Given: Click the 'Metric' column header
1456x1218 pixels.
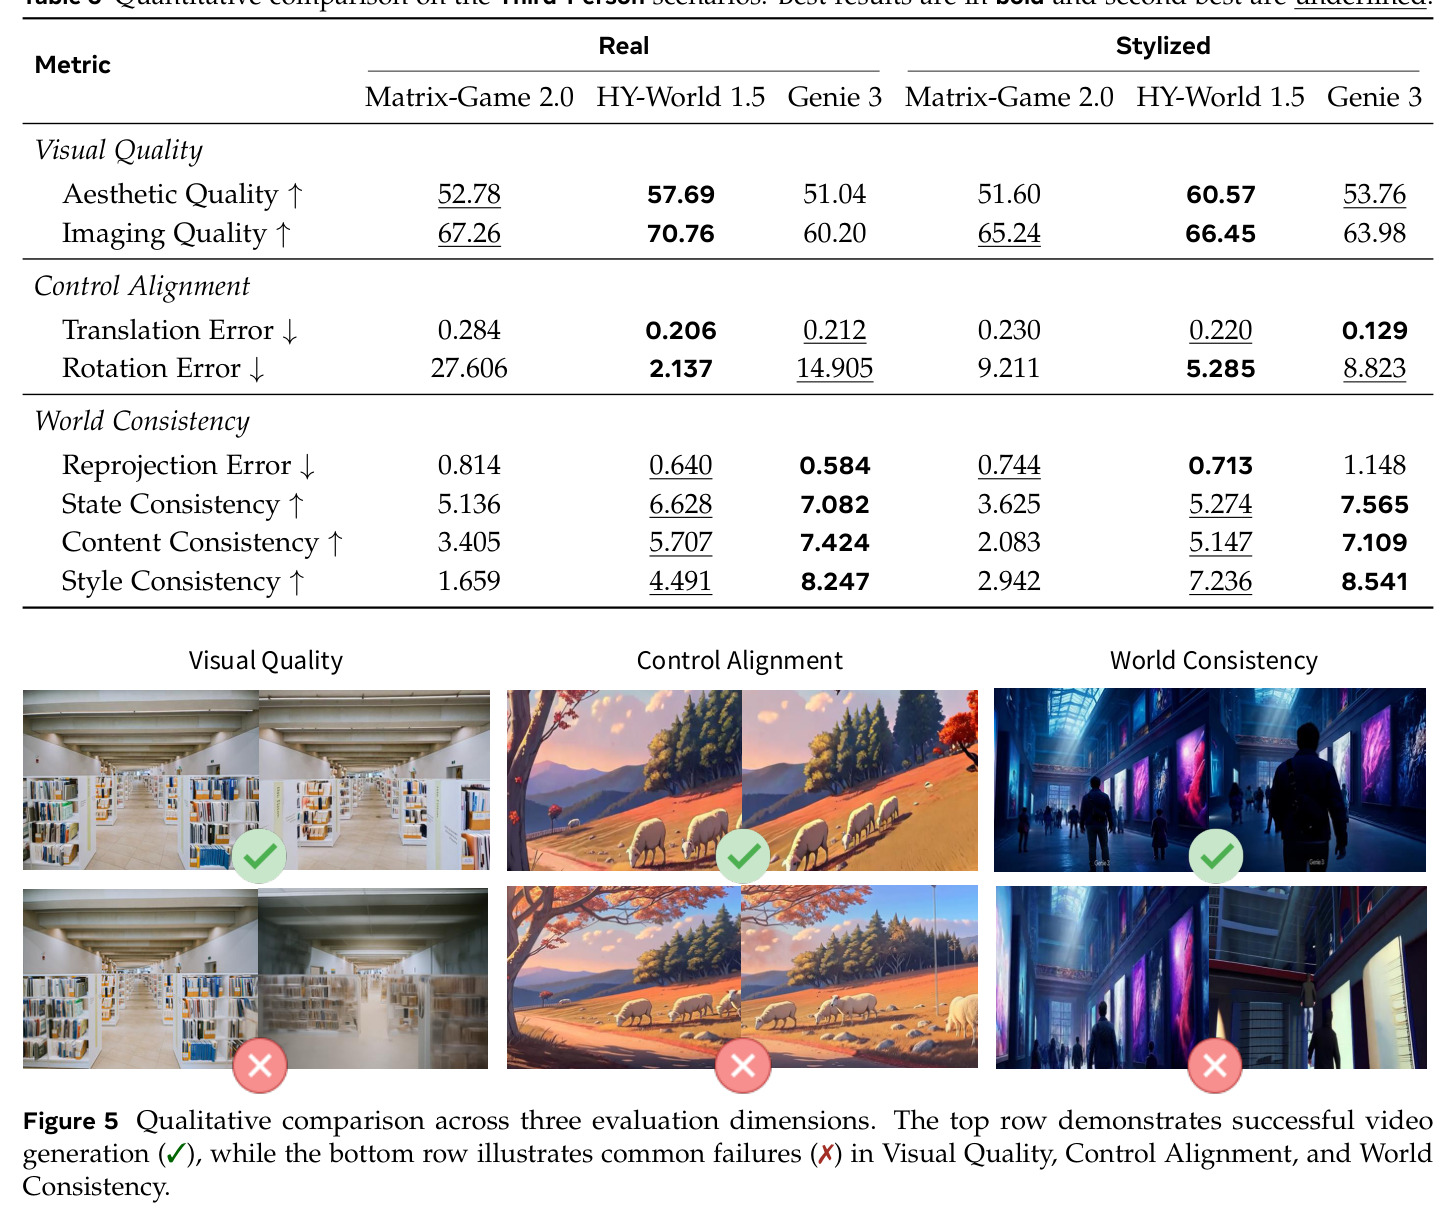Looking at the screenshot, I should pyautogui.click(x=72, y=65).
